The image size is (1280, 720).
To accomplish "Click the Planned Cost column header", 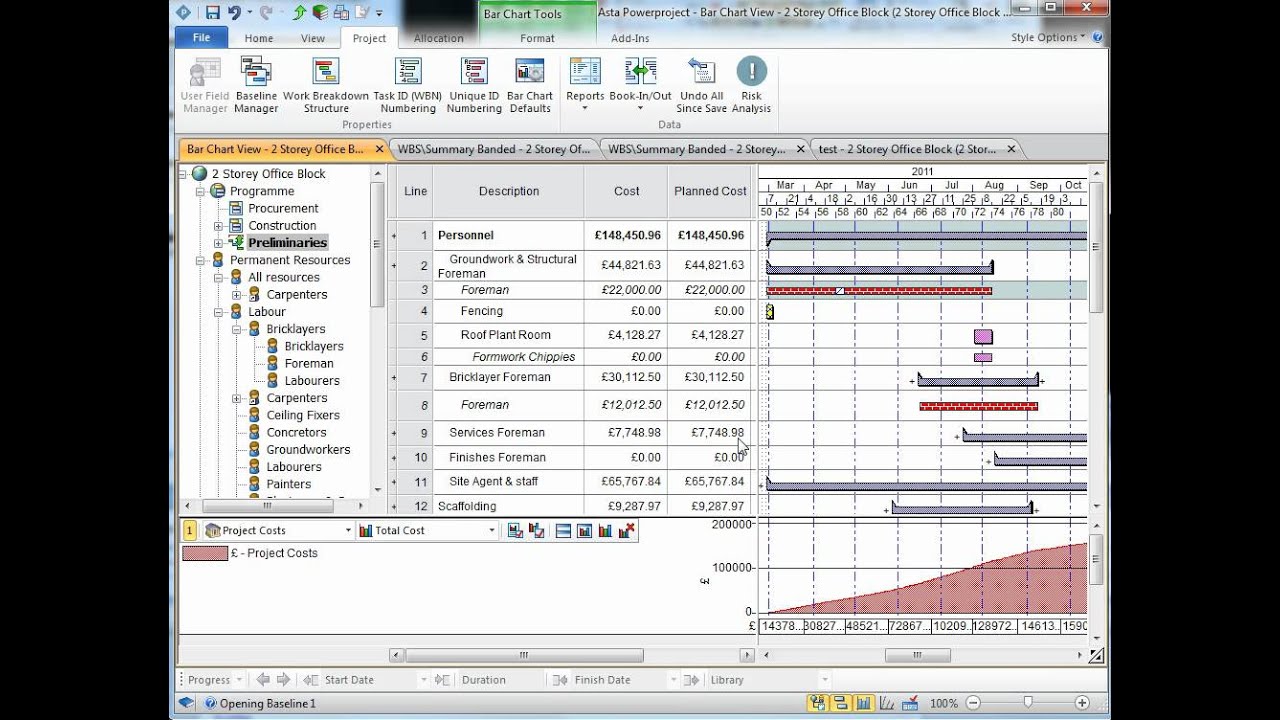I will pyautogui.click(x=710, y=191).
